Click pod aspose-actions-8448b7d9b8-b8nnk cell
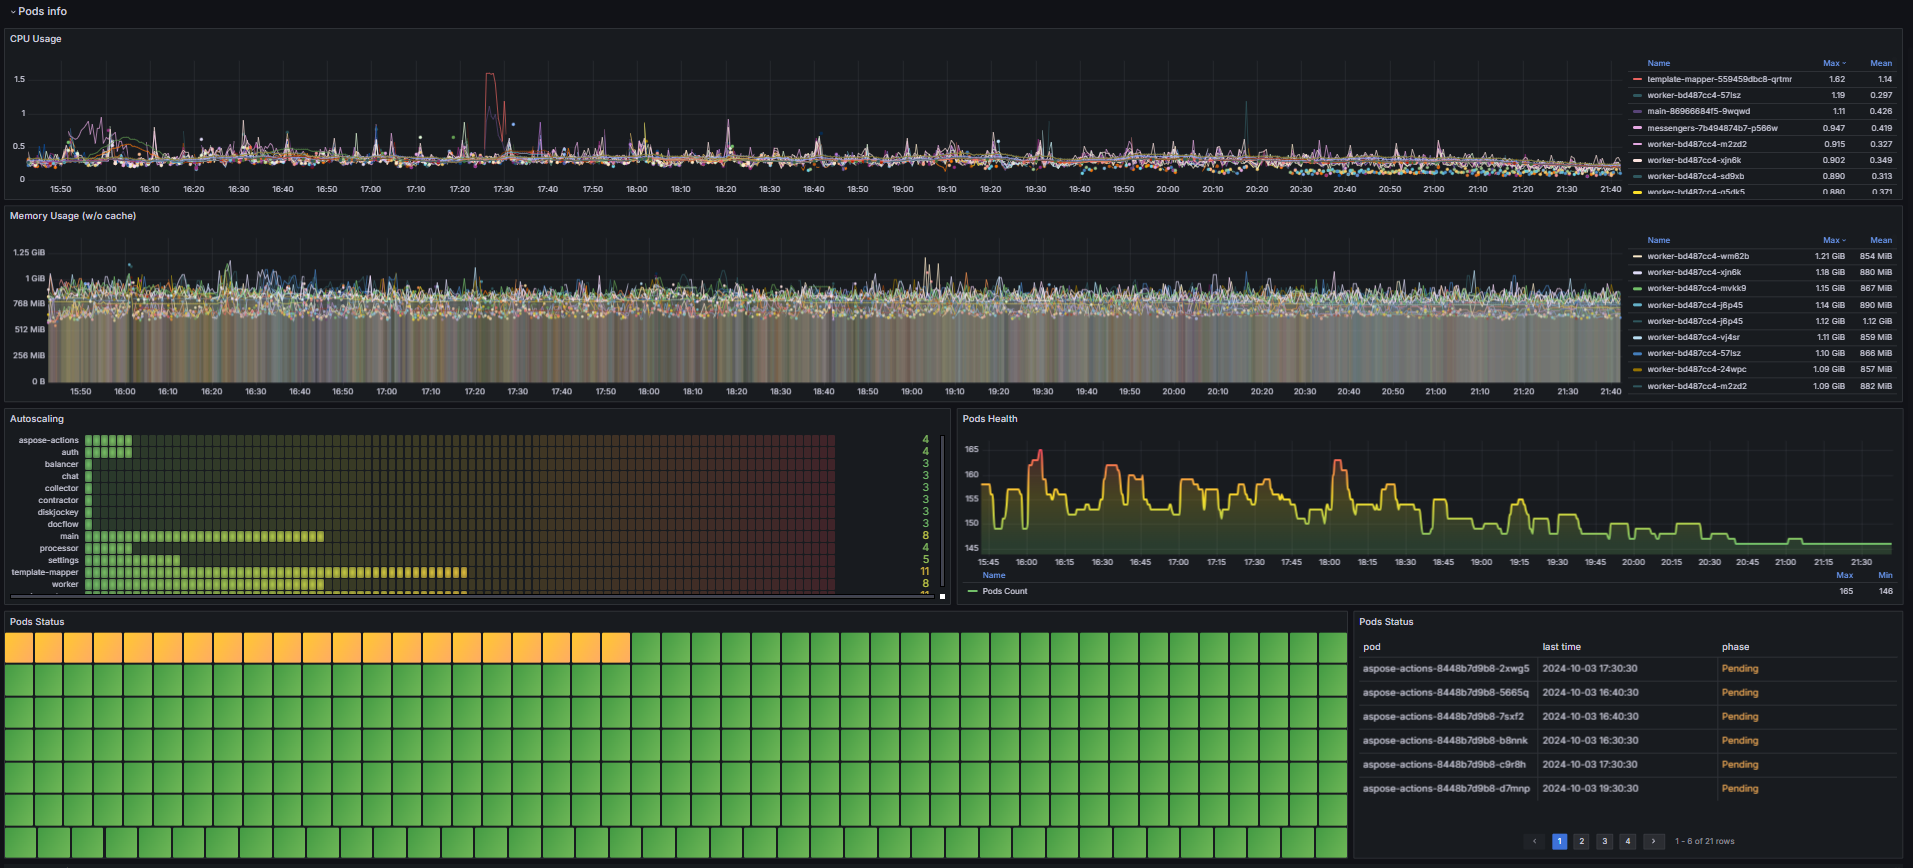The image size is (1913, 868). coord(1446,741)
